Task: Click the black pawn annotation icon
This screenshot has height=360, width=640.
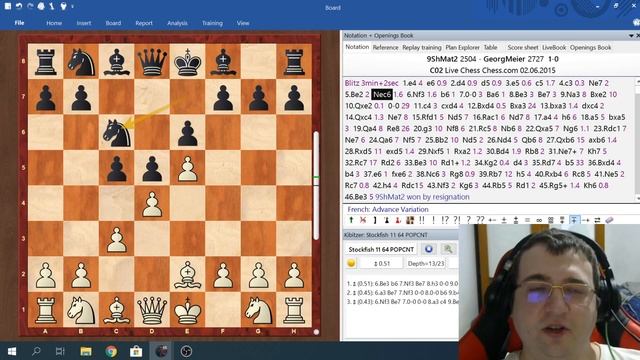Action: pyautogui.click(x=387, y=220)
